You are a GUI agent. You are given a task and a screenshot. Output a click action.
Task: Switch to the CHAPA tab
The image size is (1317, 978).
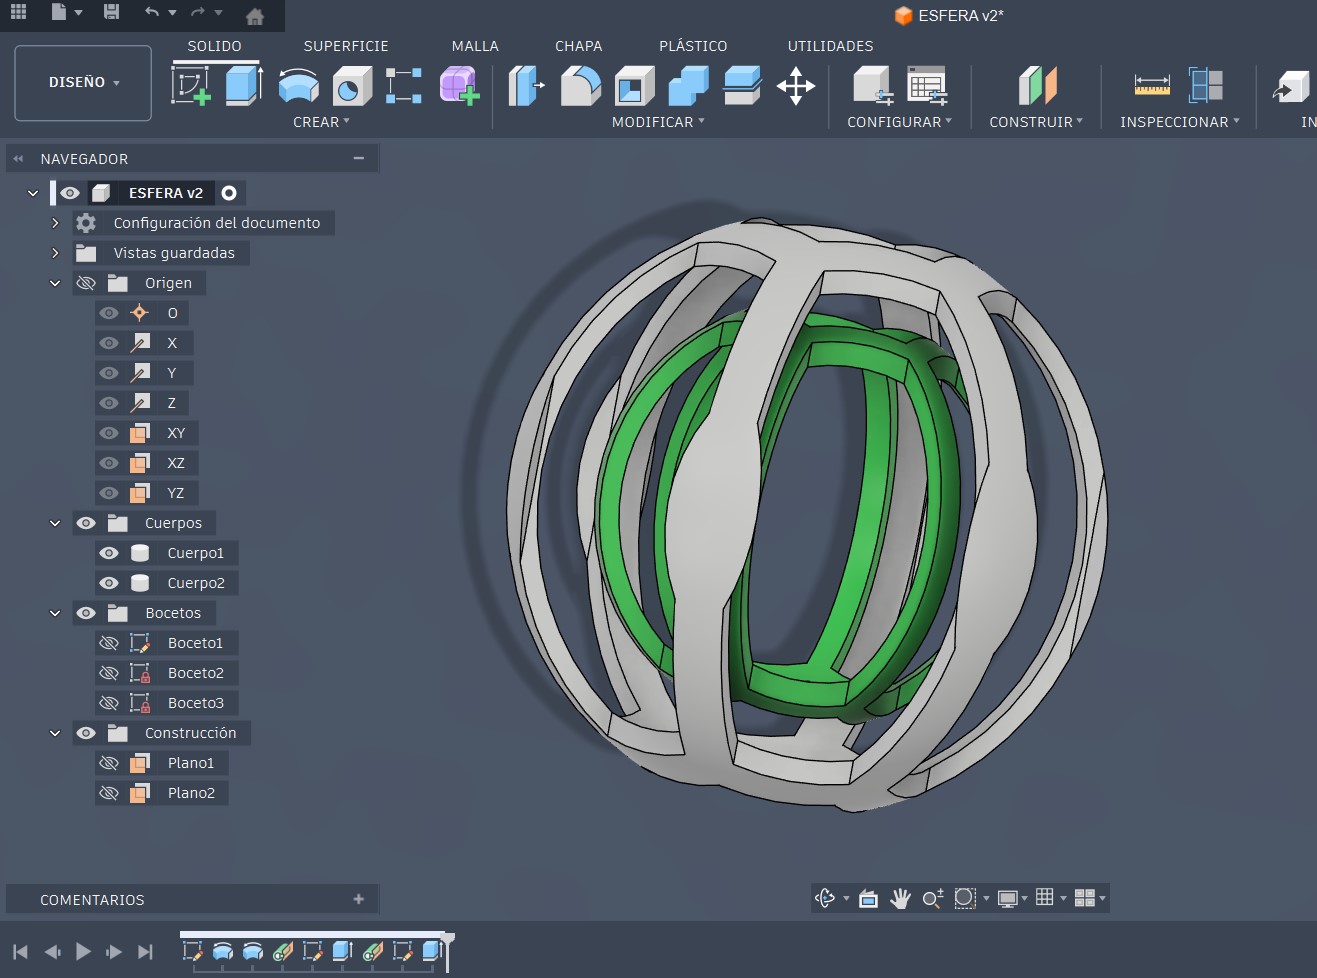pyautogui.click(x=579, y=46)
